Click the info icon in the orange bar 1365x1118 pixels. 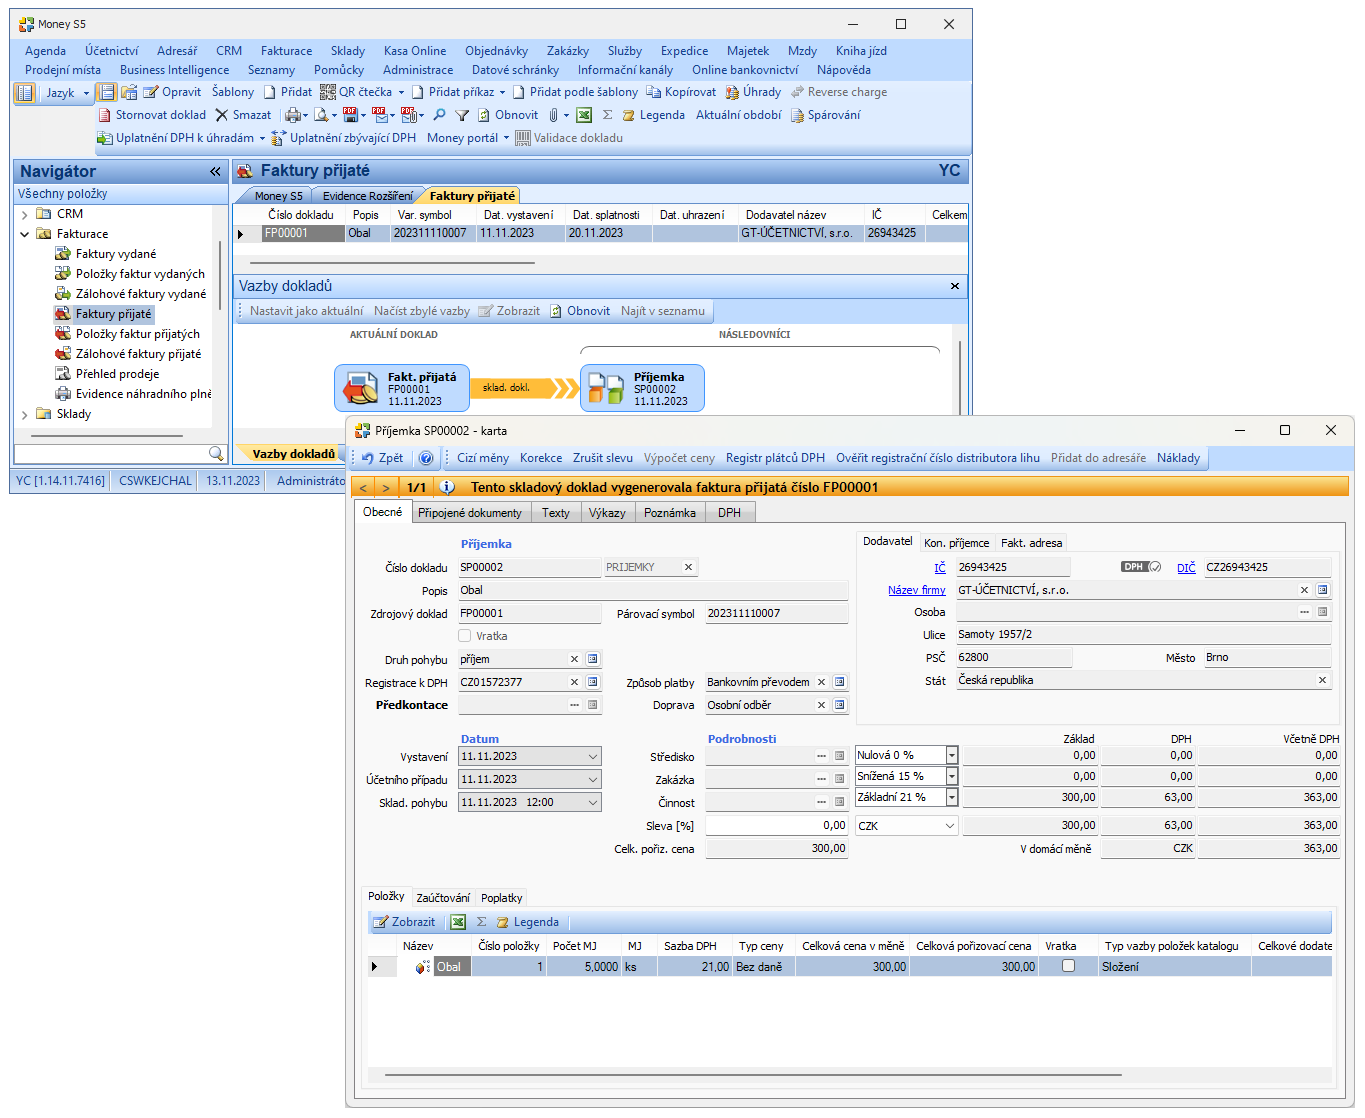(447, 487)
